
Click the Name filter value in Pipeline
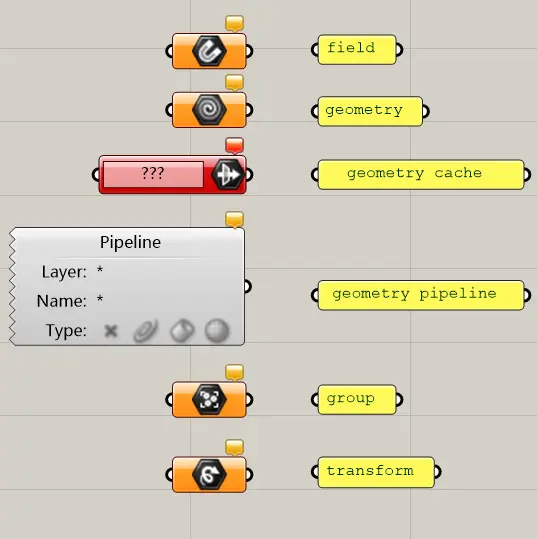click(100, 299)
